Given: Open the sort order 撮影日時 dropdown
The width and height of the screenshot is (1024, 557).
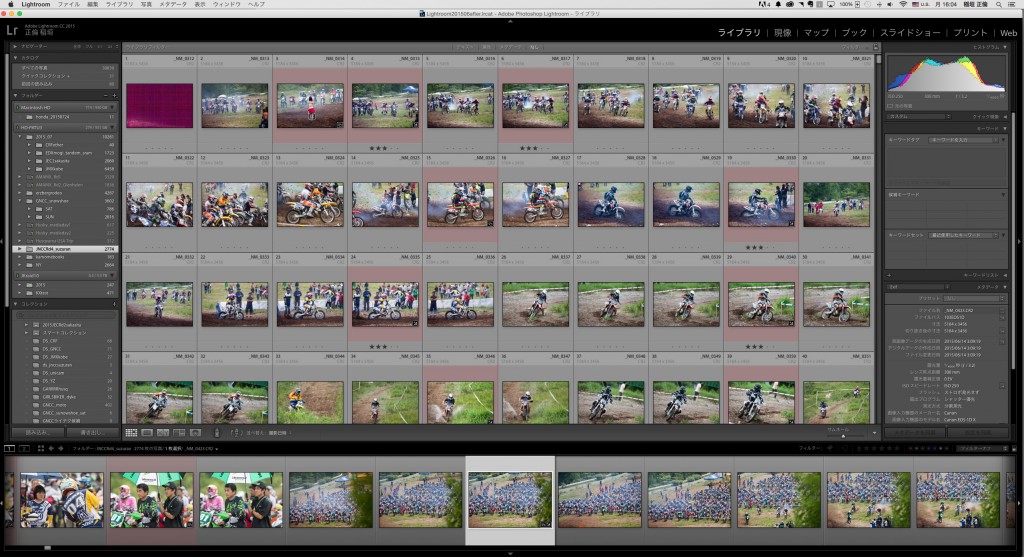Looking at the screenshot, I should [279, 433].
